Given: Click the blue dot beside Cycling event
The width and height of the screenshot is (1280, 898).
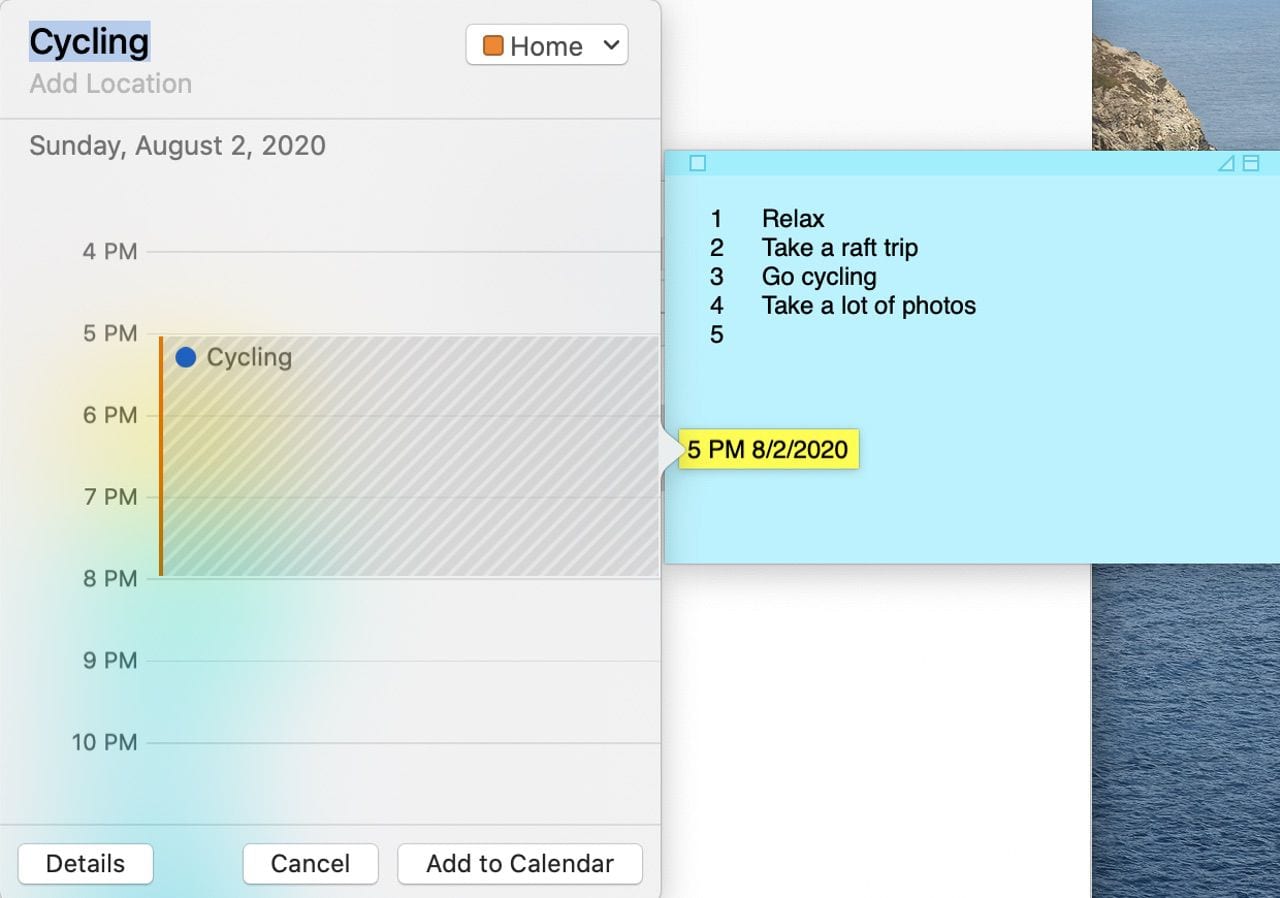Looking at the screenshot, I should click(x=185, y=357).
